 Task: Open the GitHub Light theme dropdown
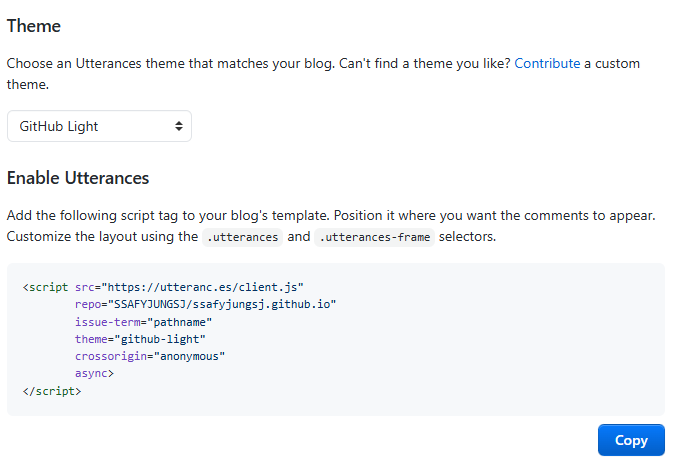[x=99, y=126]
